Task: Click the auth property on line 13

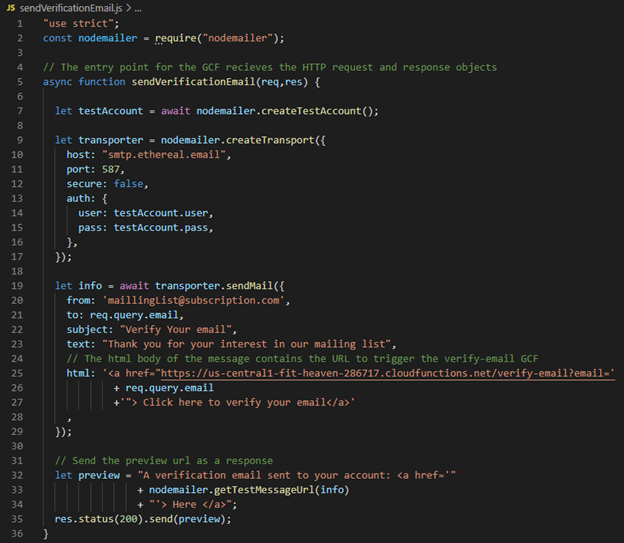Action: coord(78,198)
